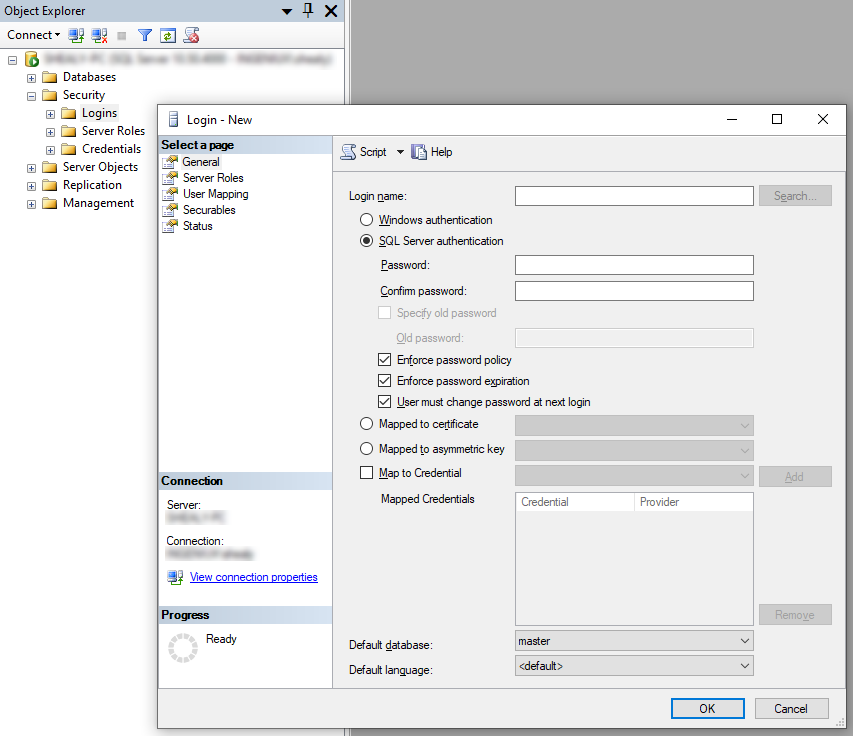Select the Server Objects folder
The width and height of the screenshot is (853, 736).
pyautogui.click(x=100, y=167)
